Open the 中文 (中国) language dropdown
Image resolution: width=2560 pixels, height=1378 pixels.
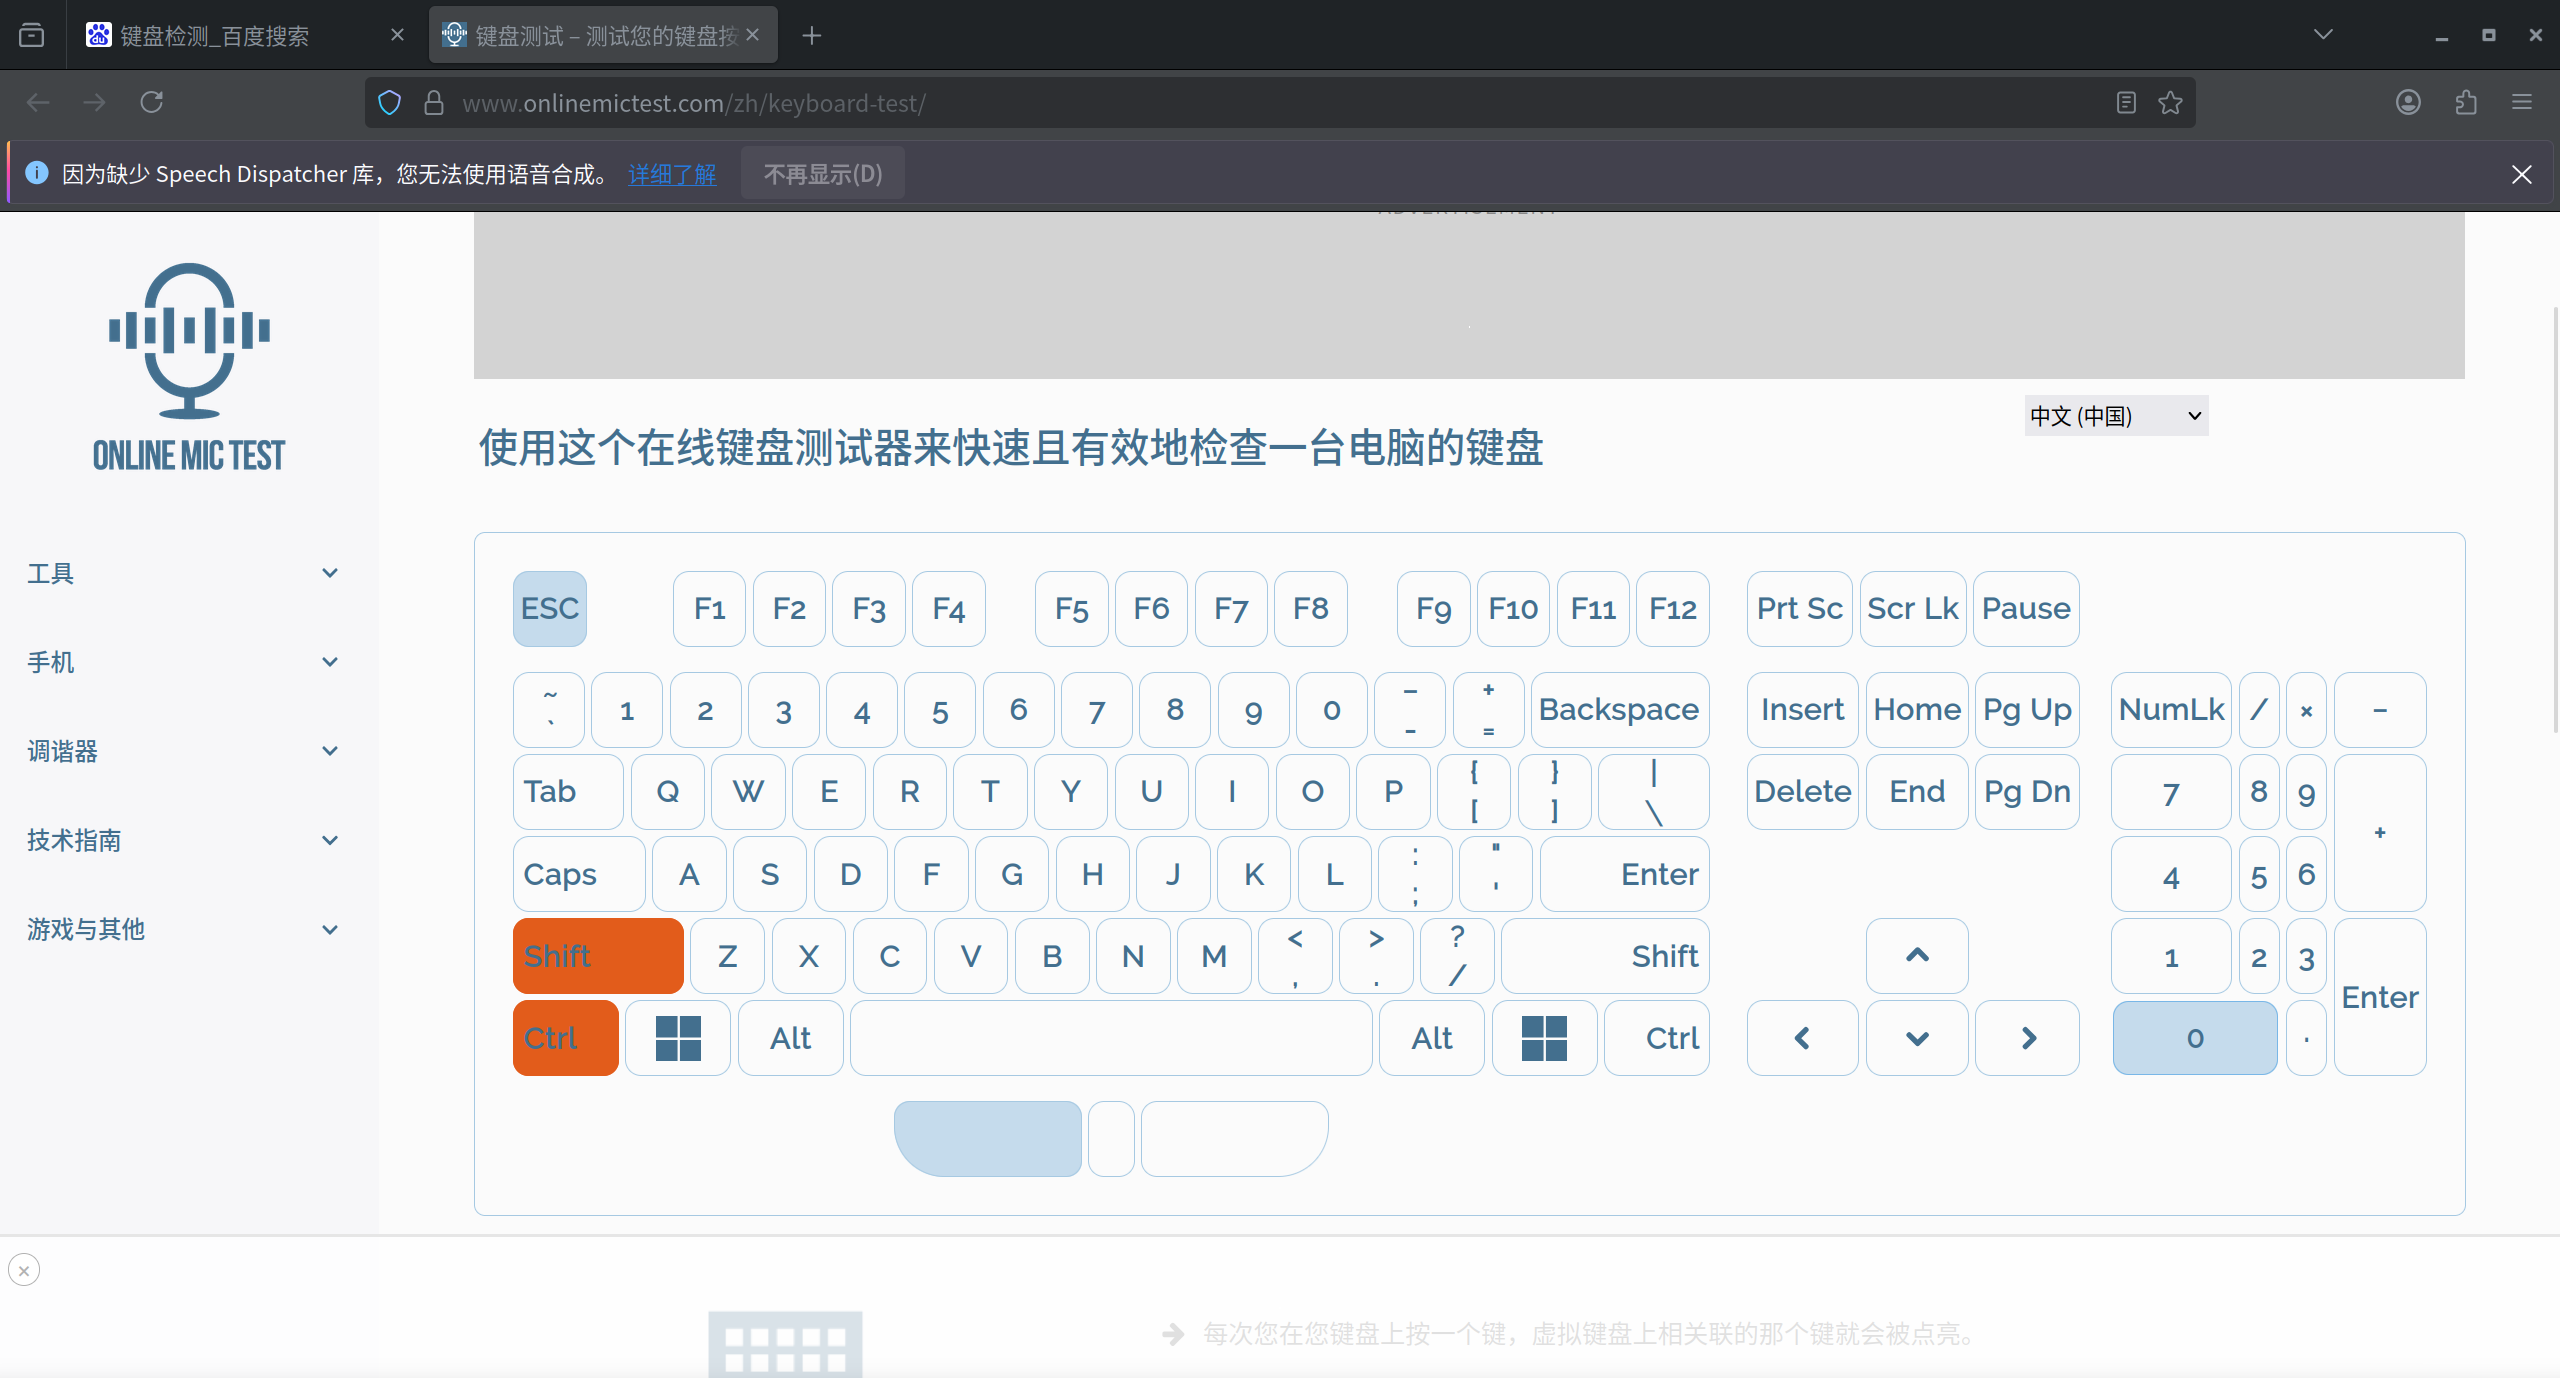[2116, 416]
